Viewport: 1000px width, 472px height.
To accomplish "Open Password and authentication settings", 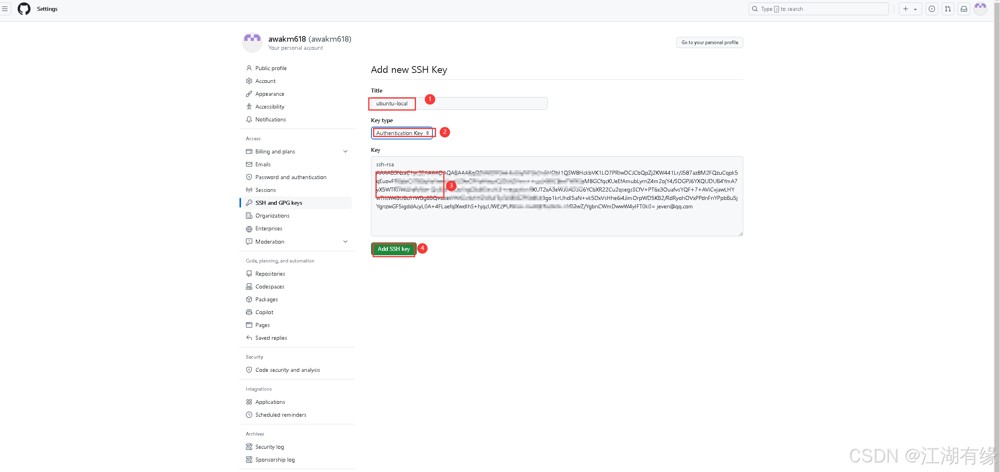I will pos(291,177).
